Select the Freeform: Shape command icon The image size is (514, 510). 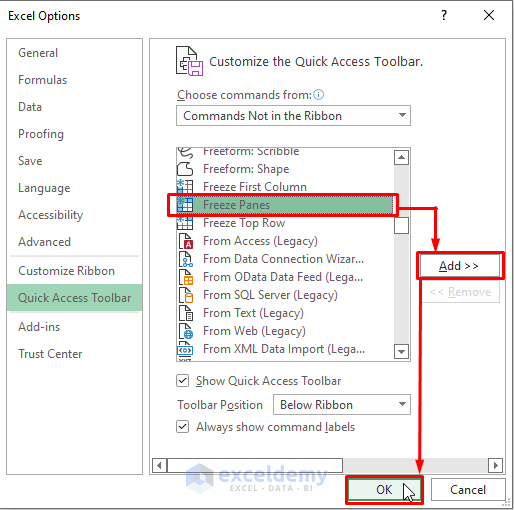pos(185,169)
